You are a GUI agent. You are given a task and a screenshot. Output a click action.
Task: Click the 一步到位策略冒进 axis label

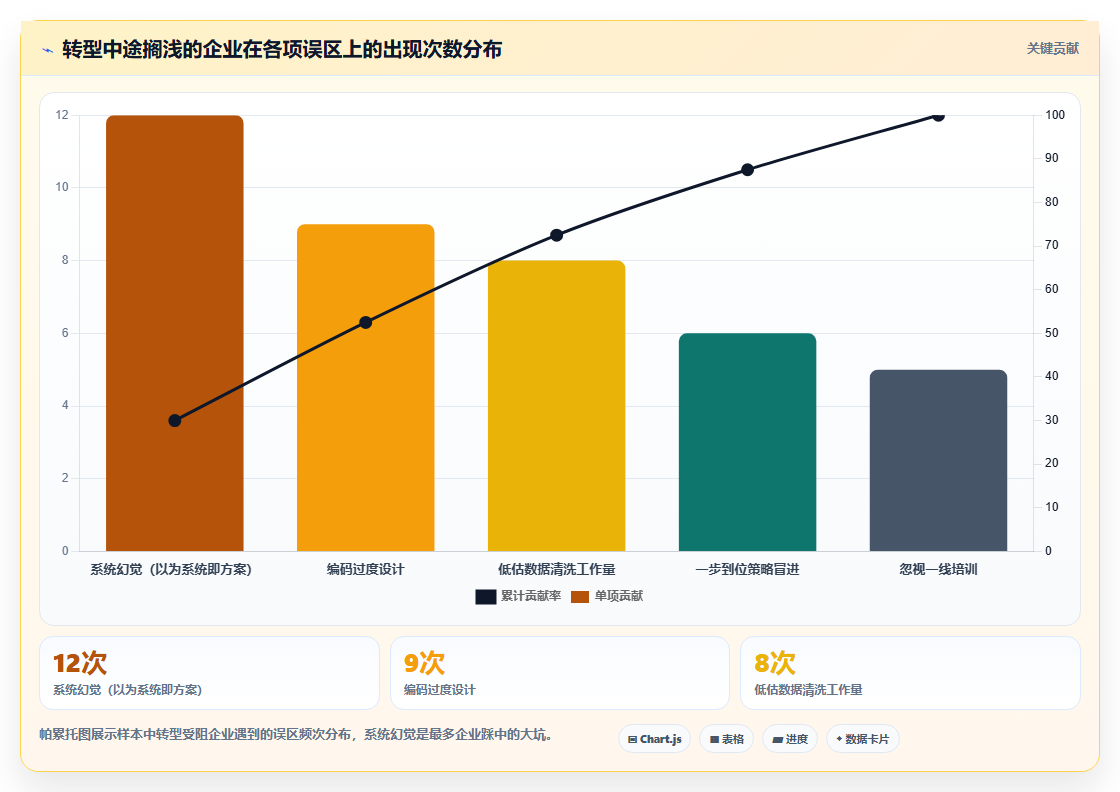[747, 570]
